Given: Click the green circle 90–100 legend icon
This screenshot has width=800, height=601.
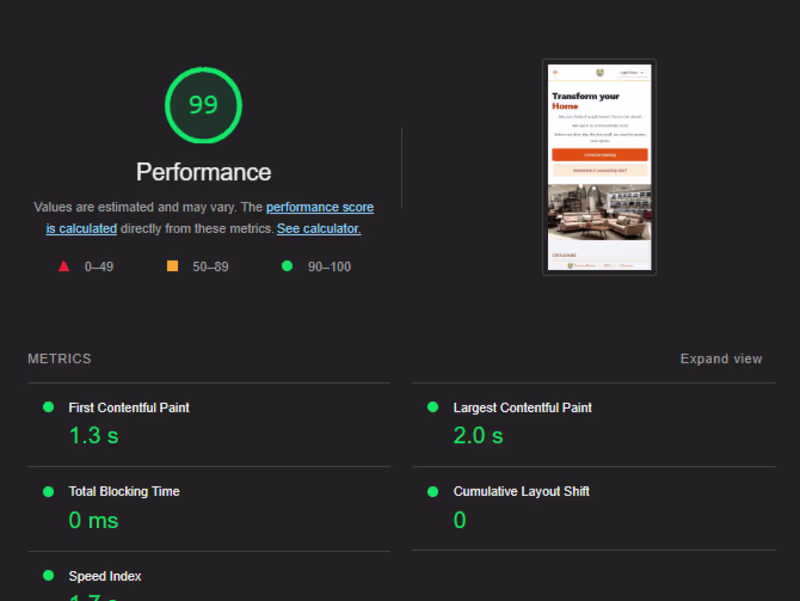Looking at the screenshot, I should click(287, 266).
